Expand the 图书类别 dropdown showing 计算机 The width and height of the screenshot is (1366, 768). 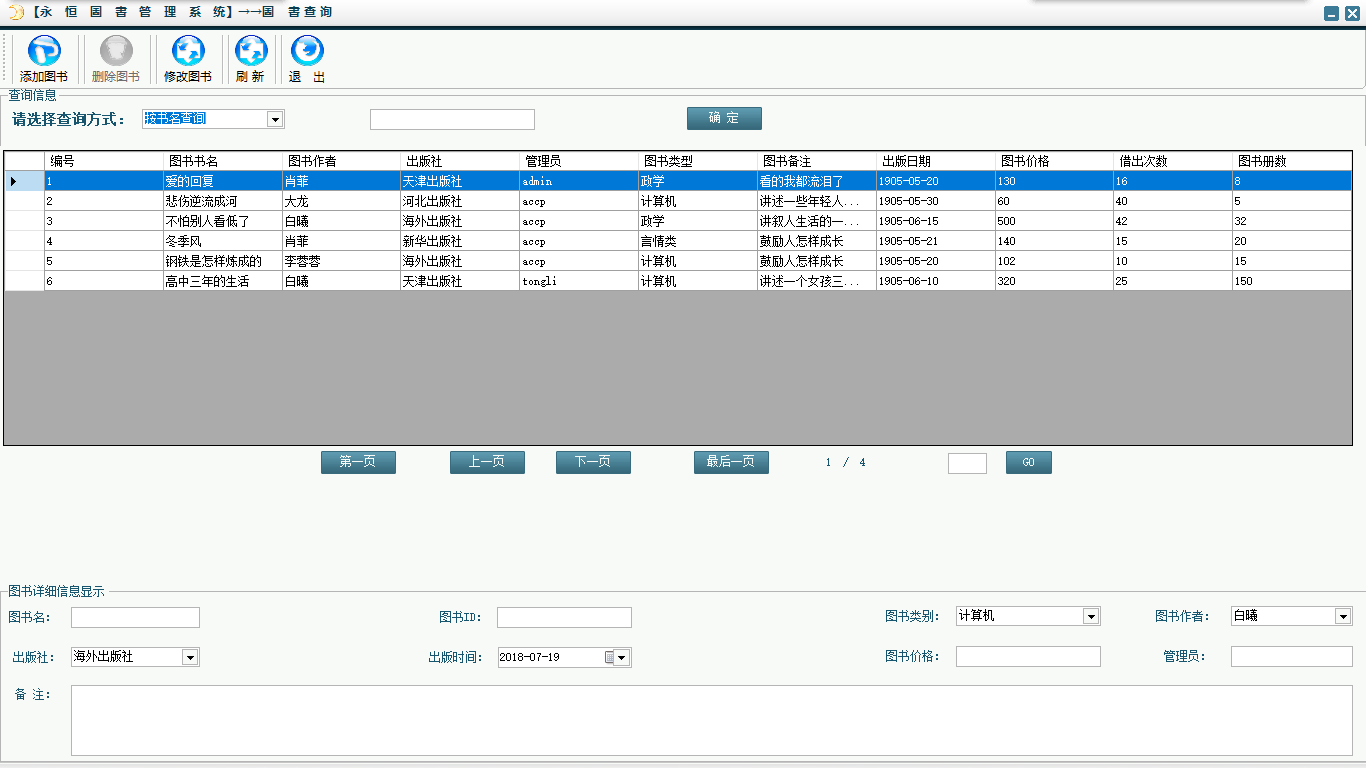point(1091,617)
